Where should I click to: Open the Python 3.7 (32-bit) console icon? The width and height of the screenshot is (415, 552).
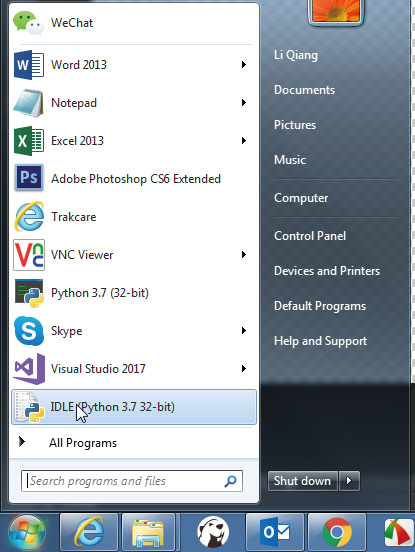click(x=29, y=293)
